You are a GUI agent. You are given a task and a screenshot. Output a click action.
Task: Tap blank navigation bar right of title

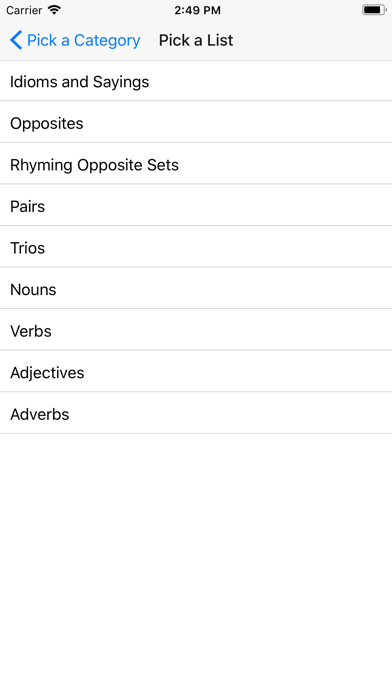(311, 40)
